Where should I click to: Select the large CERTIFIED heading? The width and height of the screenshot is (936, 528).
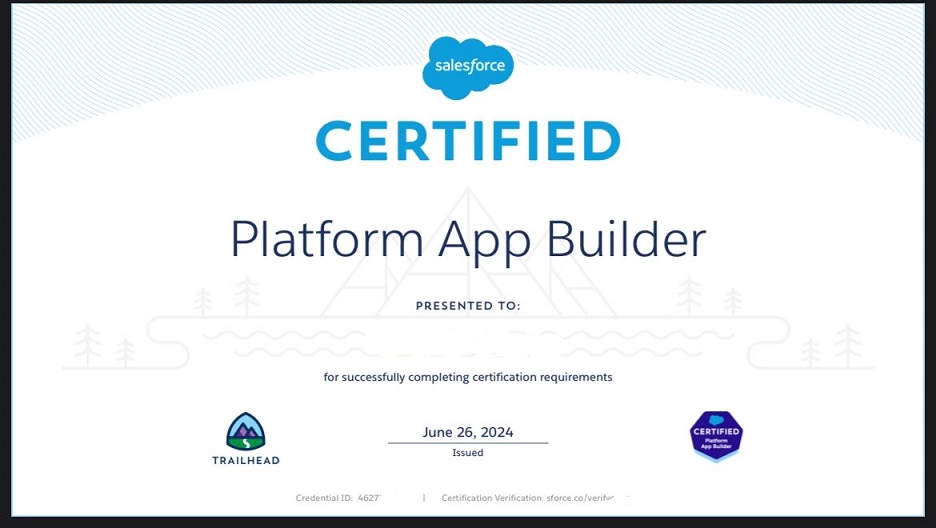[468, 141]
